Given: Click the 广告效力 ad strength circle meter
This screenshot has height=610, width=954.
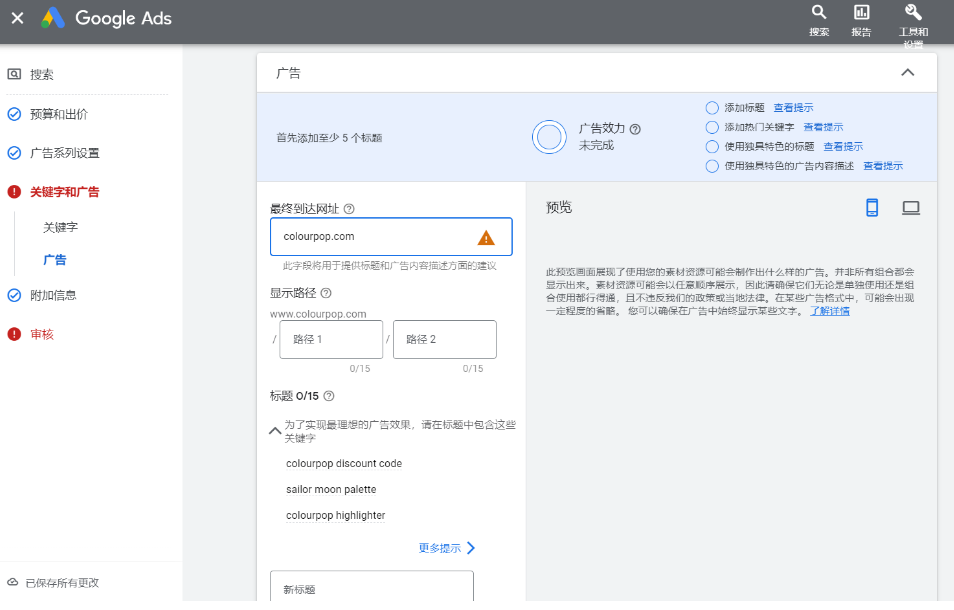Looking at the screenshot, I should 549,137.
